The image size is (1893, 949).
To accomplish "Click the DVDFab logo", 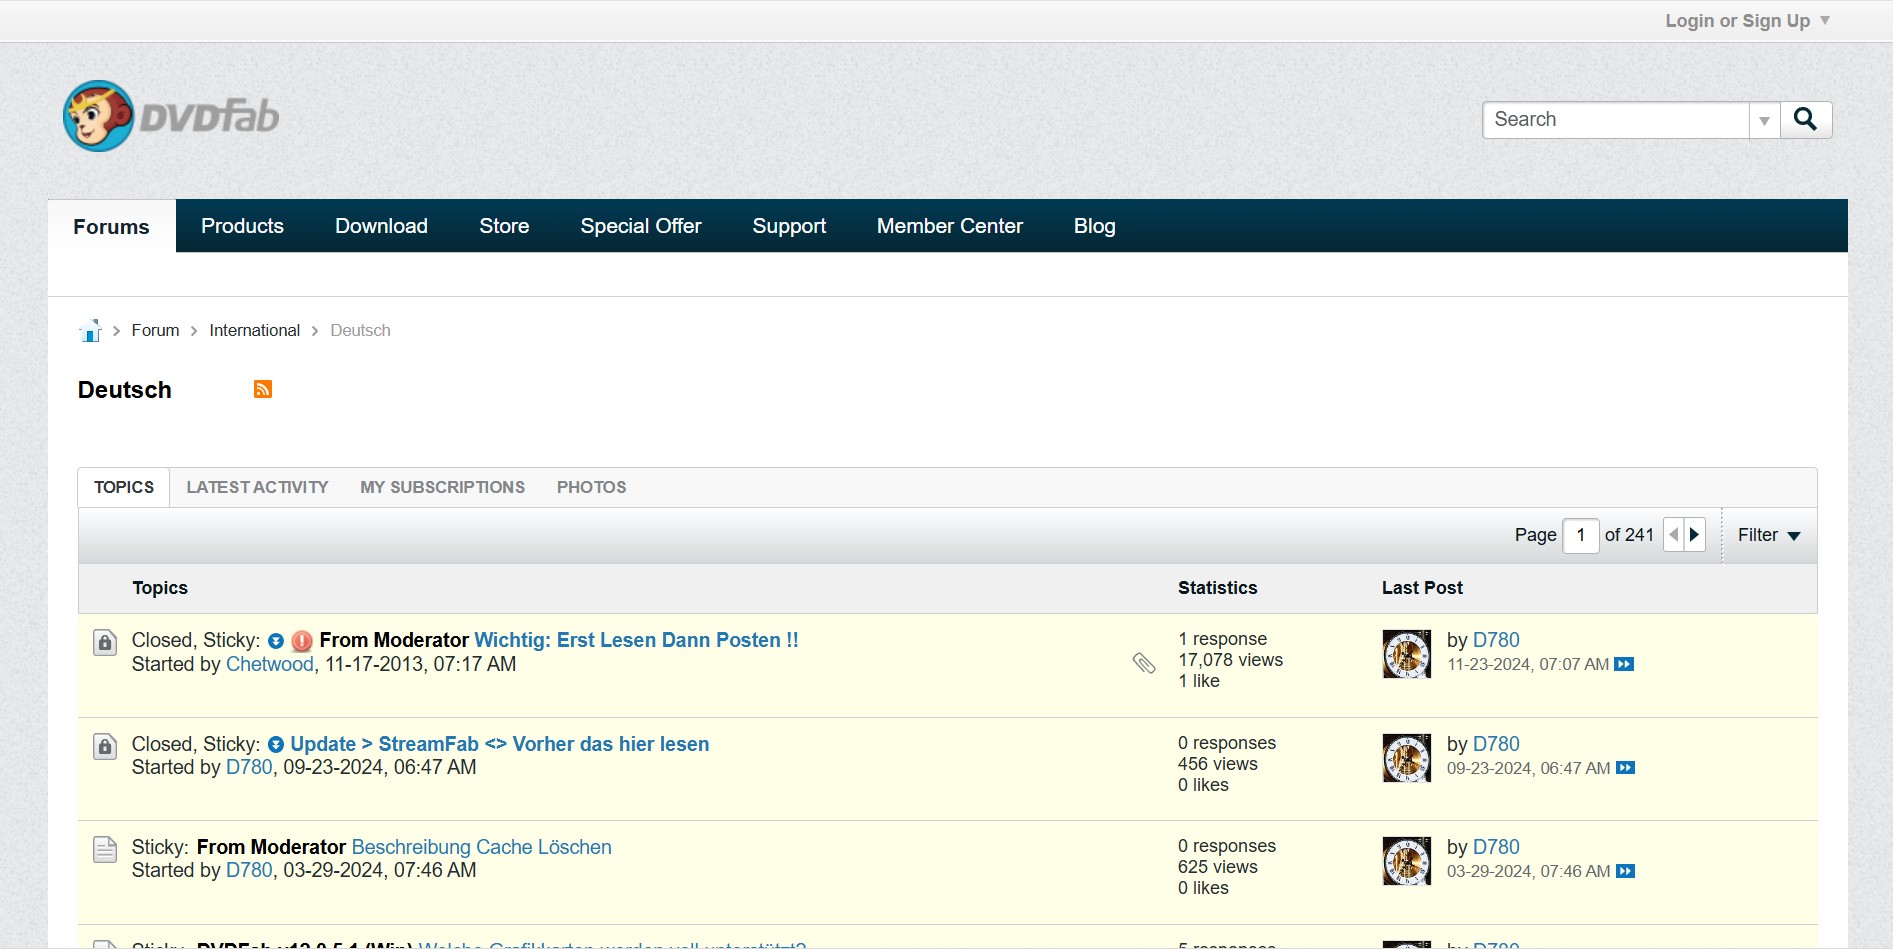I will pos(171,116).
